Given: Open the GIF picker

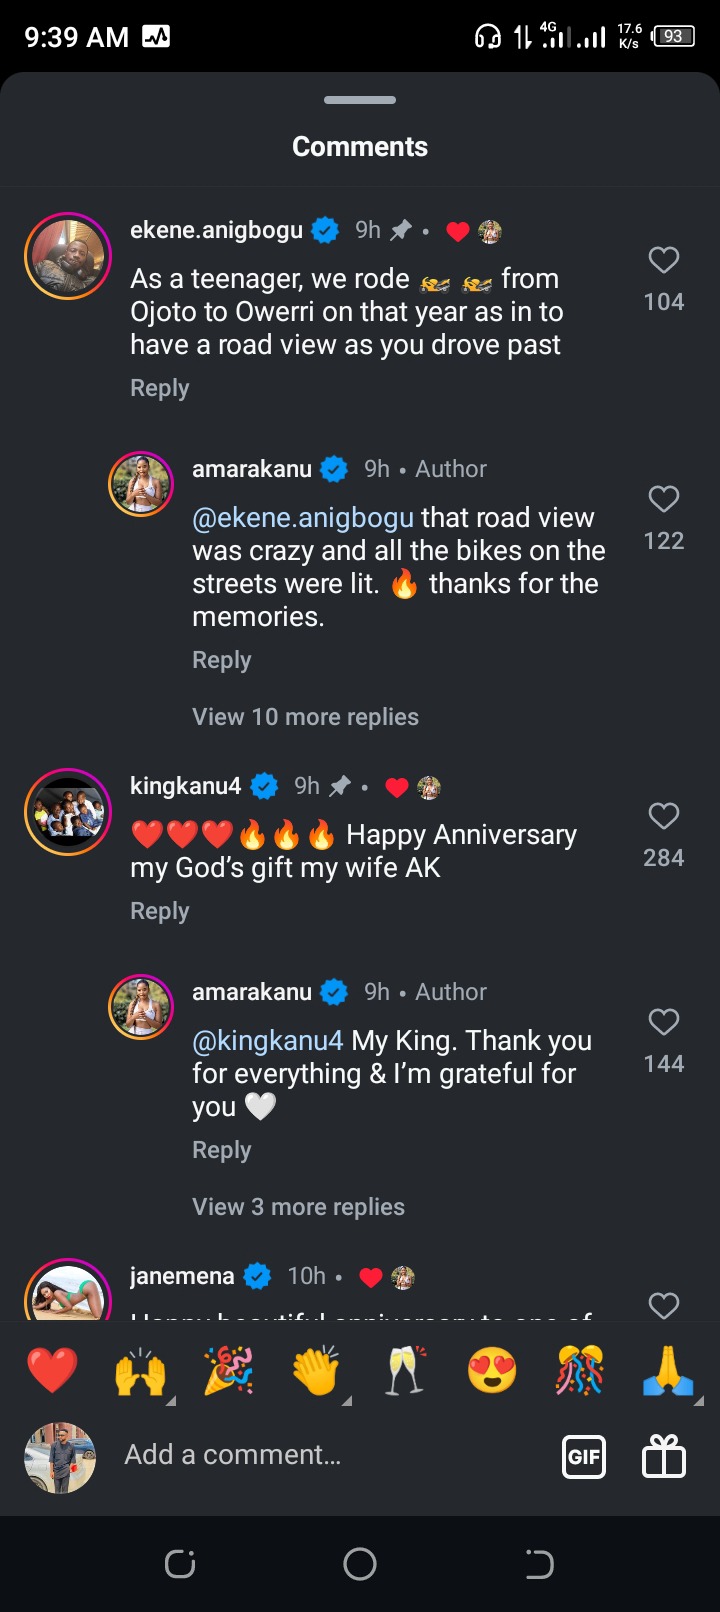Looking at the screenshot, I should click(584, 1456).
